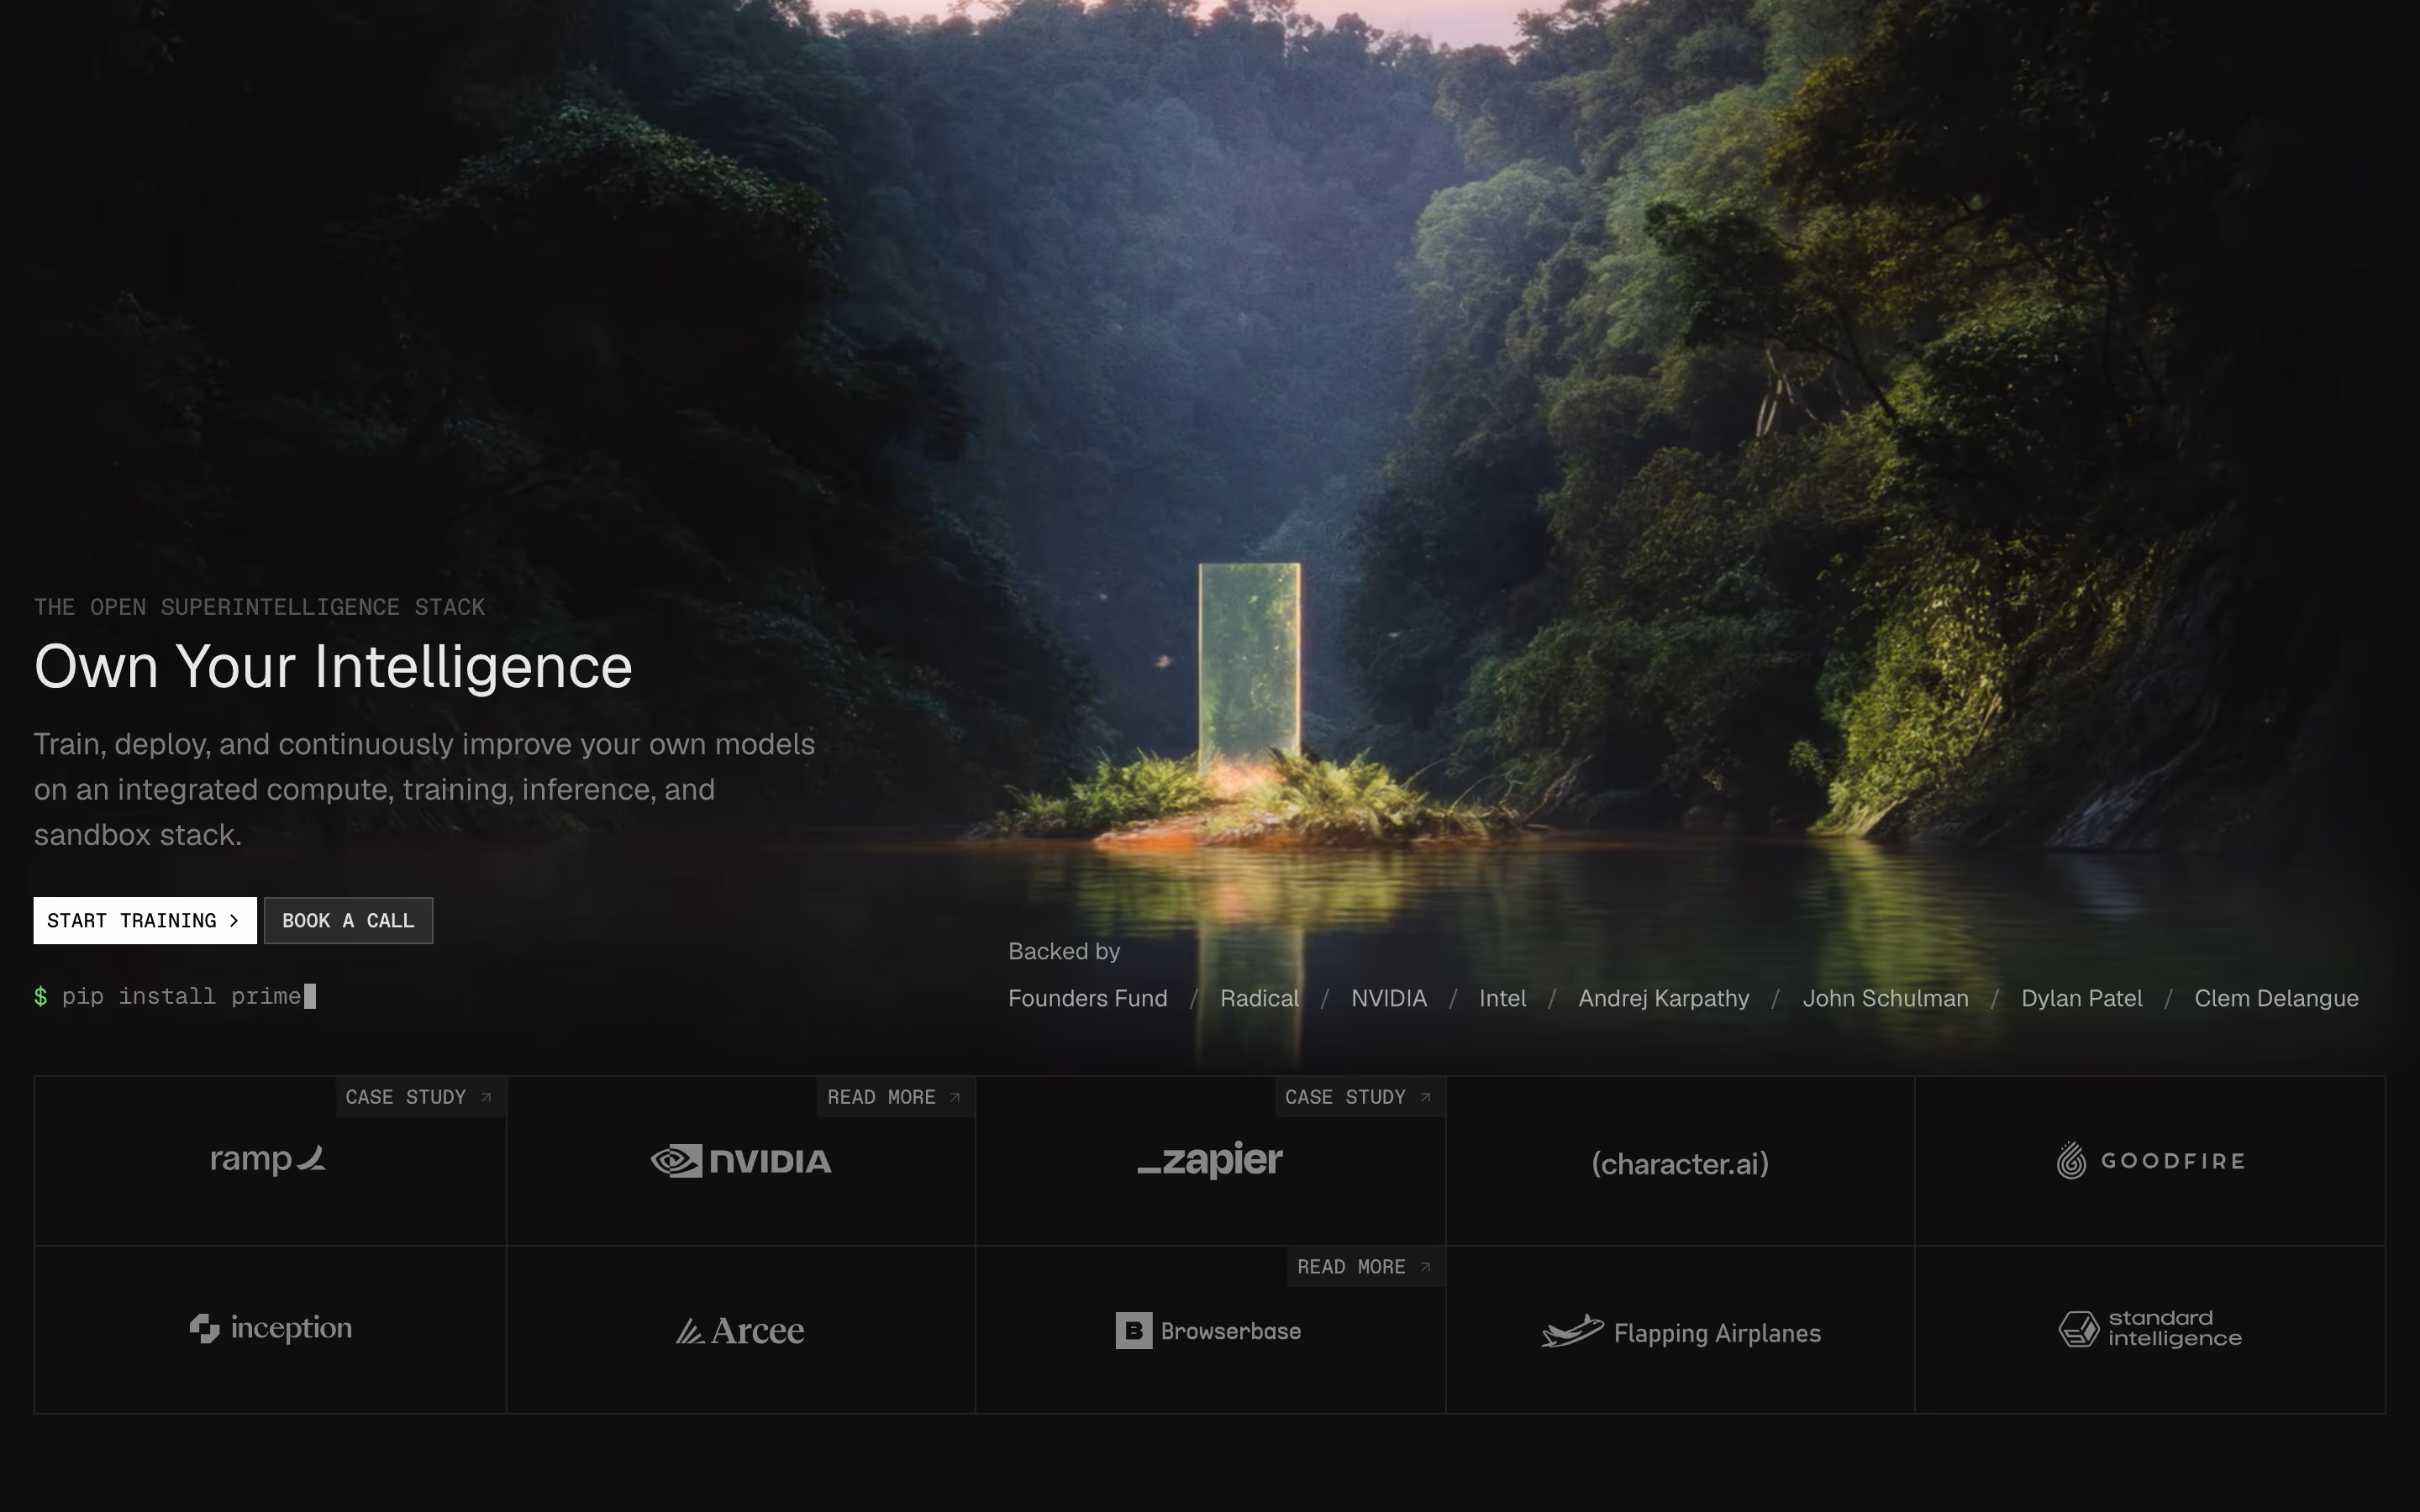Click Andrej Karpathy in backers list
This screenshot has width=2420, height=1512.
click(x=1664, y=998)
